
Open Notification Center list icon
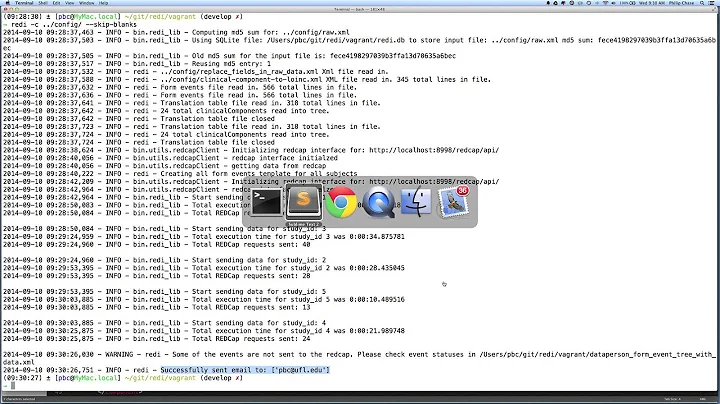click(712, 3)
